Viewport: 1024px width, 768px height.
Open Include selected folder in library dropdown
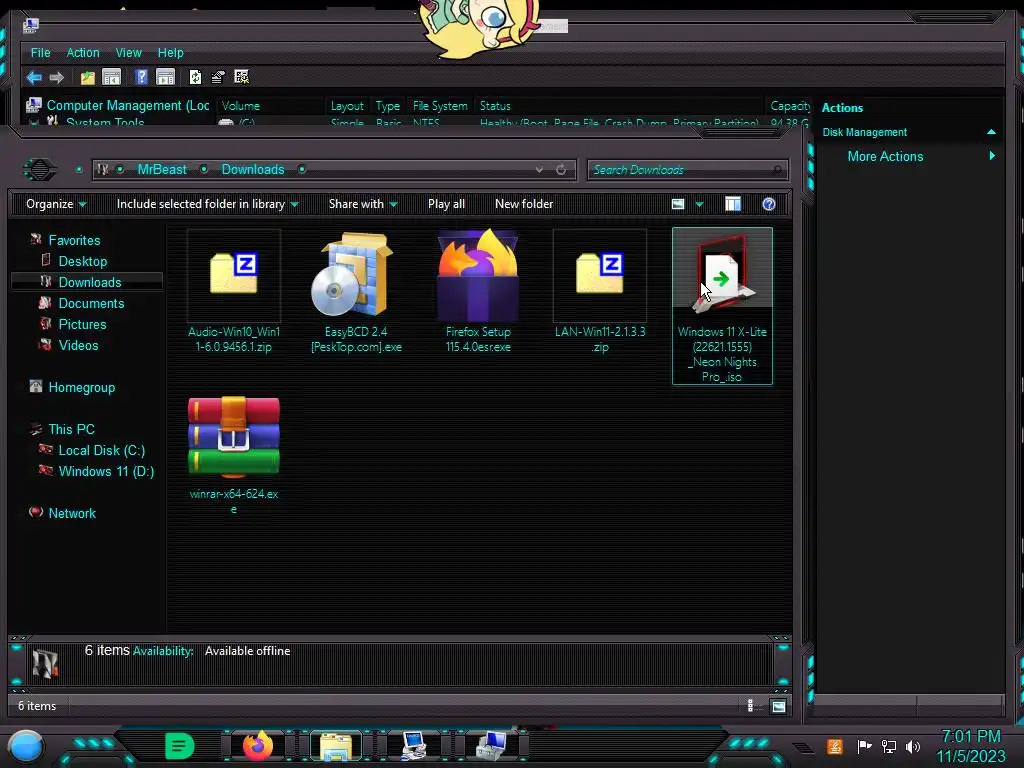(207, 204)
